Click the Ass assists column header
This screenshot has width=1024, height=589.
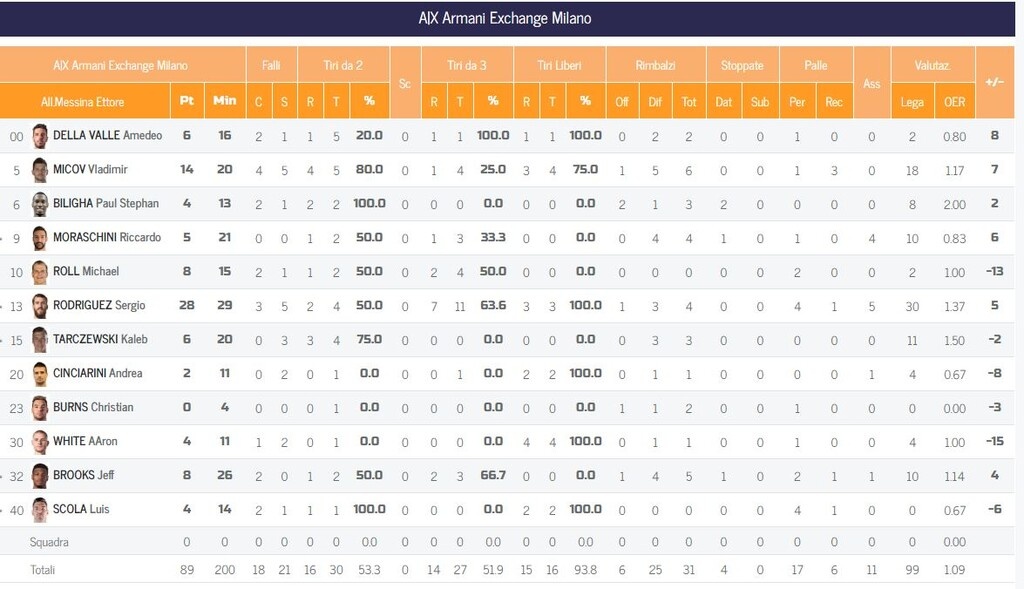(872, 83)
